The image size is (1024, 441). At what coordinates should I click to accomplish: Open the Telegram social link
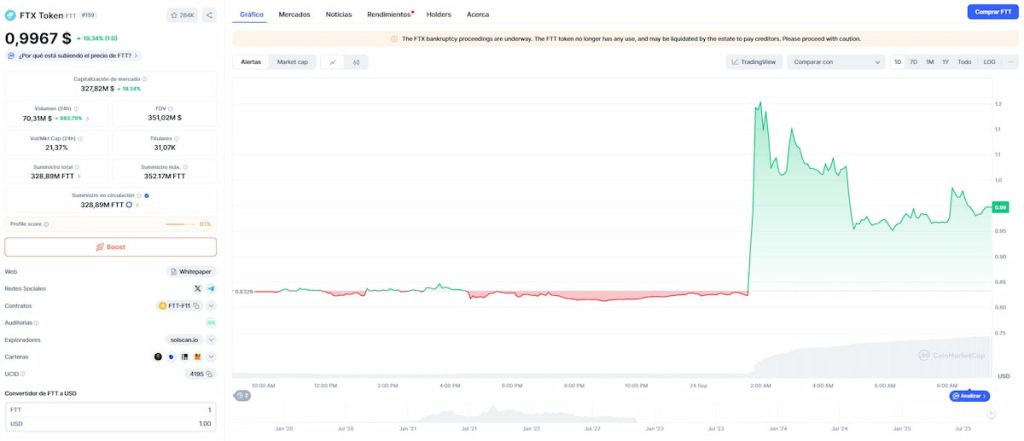click(211, 288)
